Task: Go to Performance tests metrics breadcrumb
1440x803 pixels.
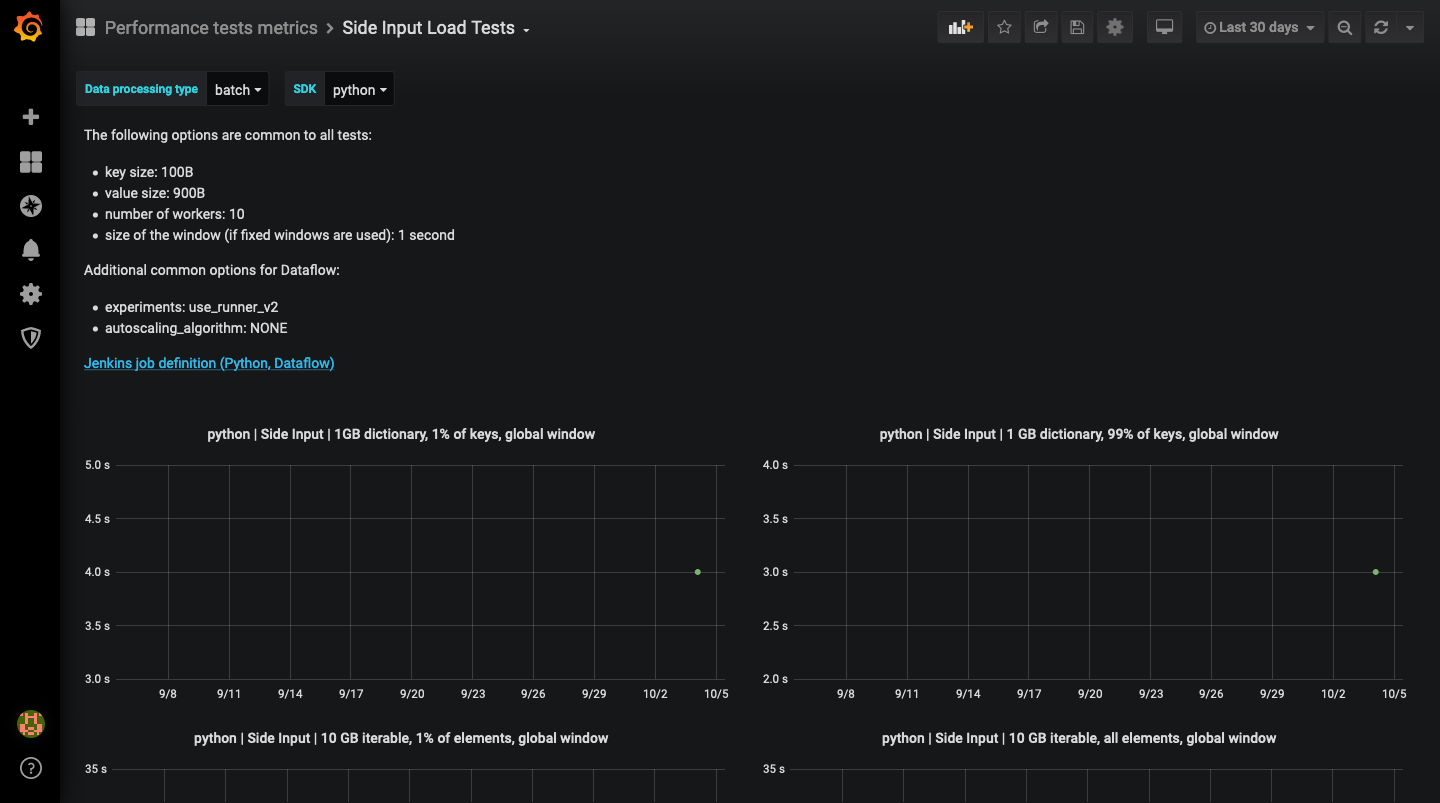Action: (211, 28)
